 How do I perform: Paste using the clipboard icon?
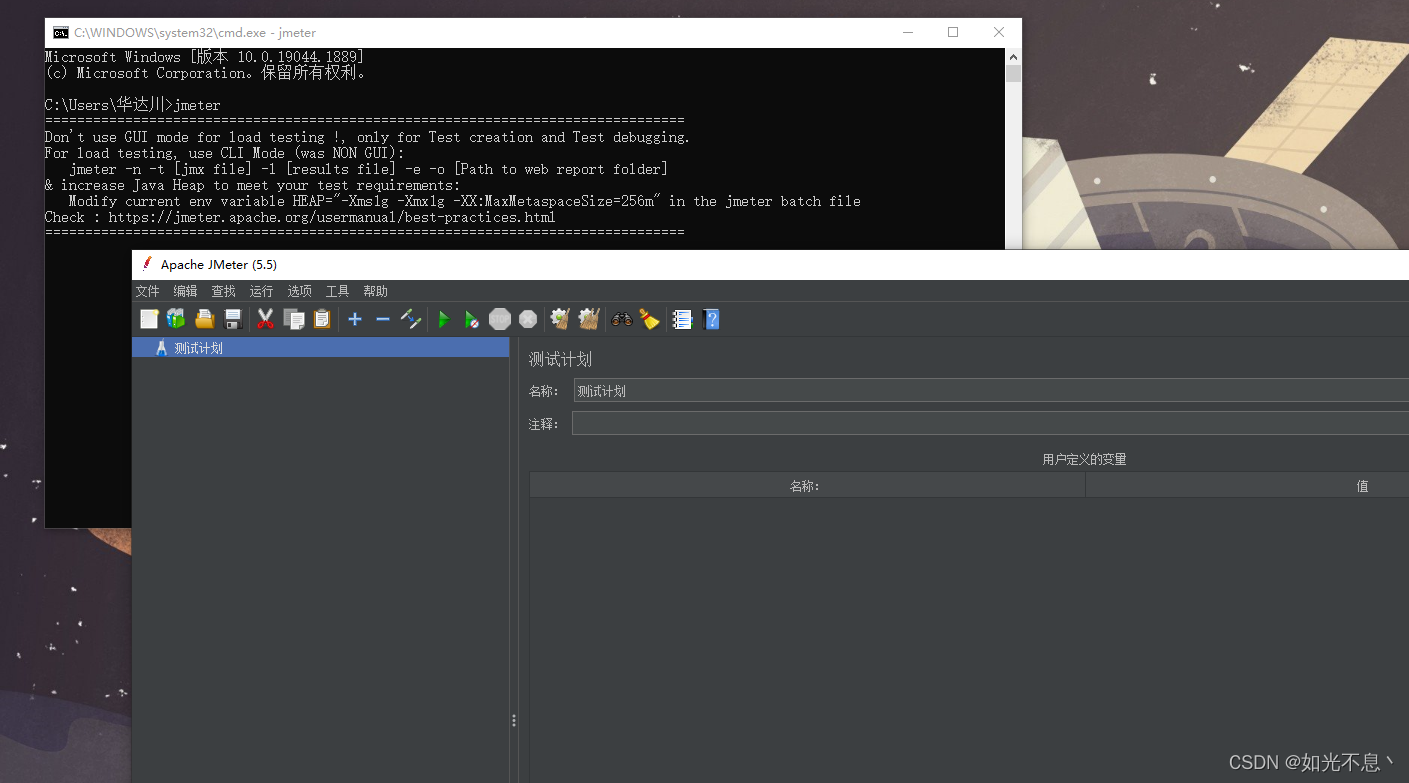coord(322,319)
